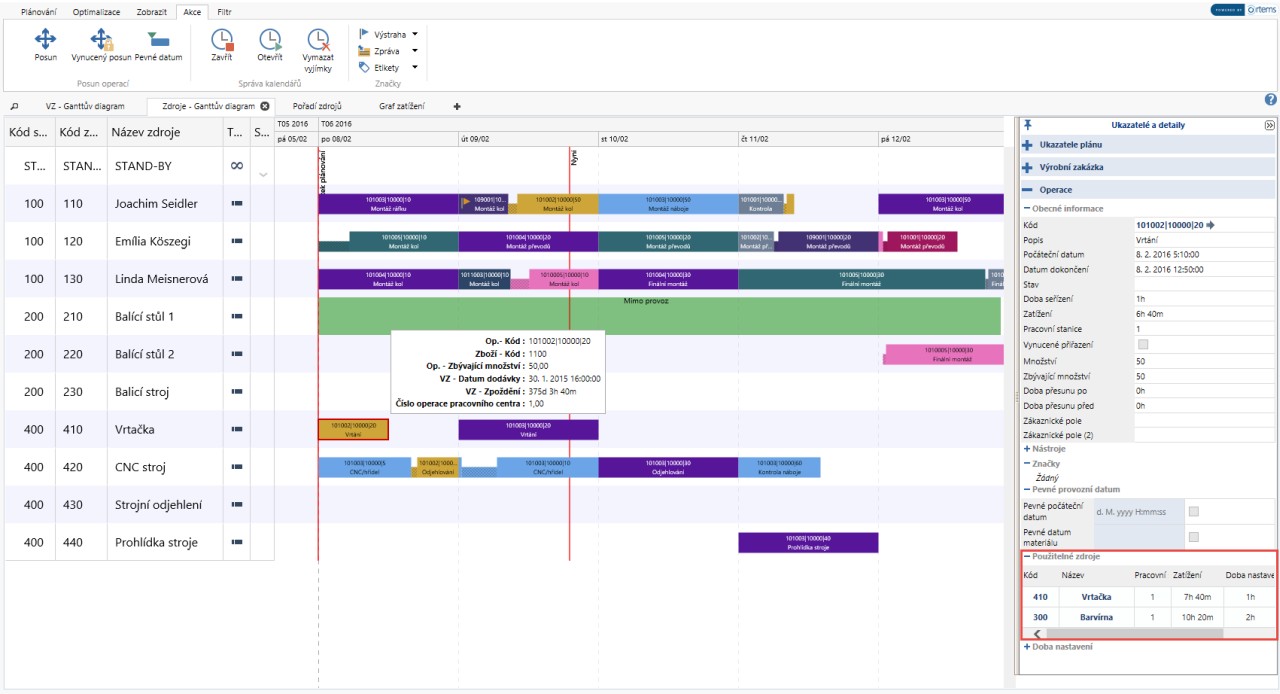Collapse details panel with double-arrow button
1280x694 pixels.
(x=1270, y=125)
